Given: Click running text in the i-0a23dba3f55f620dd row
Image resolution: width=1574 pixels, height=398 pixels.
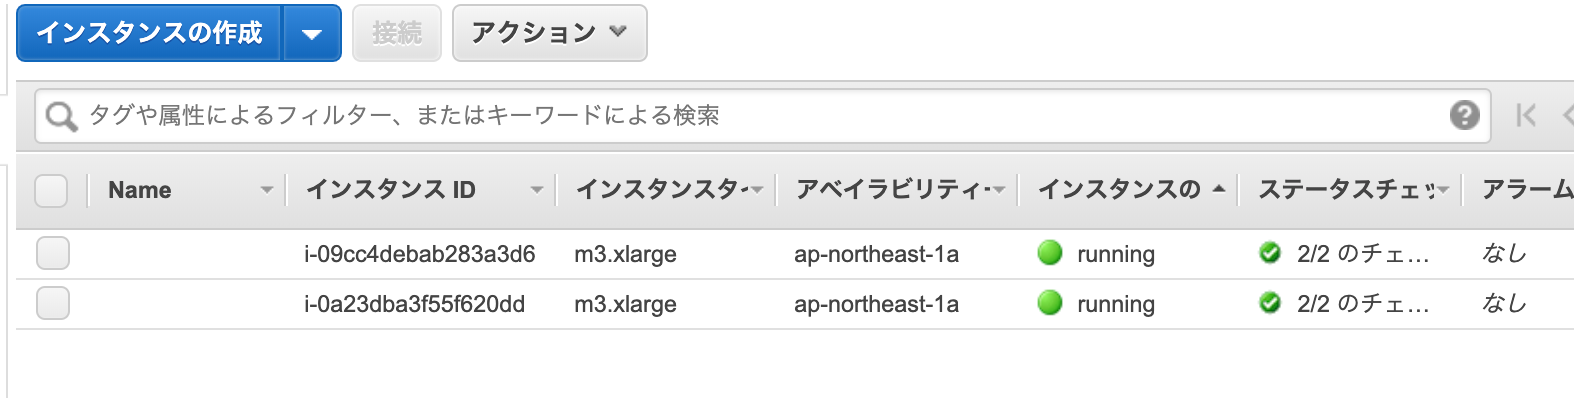Looking at the screenshot, I should click(x=1116, y=304).
